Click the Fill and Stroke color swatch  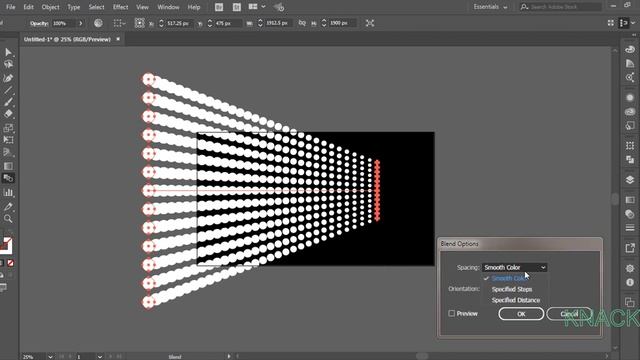[x=6, y=246]
